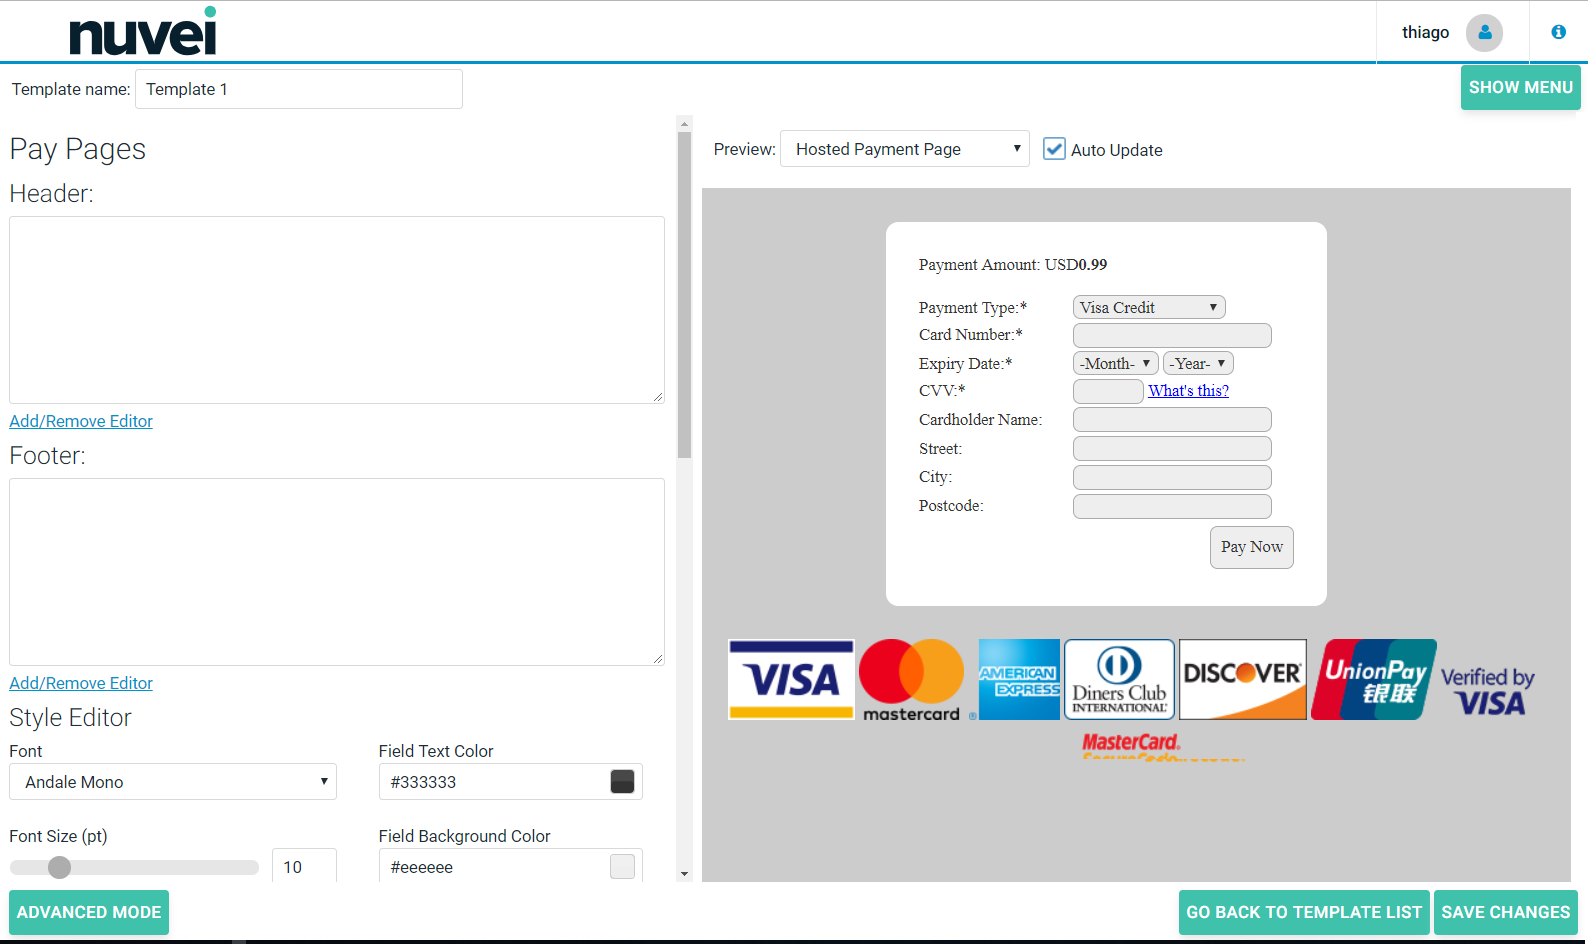Click the scrollbar up arrow
This screenshot has height=946, width=1588.
coord(684,124)
